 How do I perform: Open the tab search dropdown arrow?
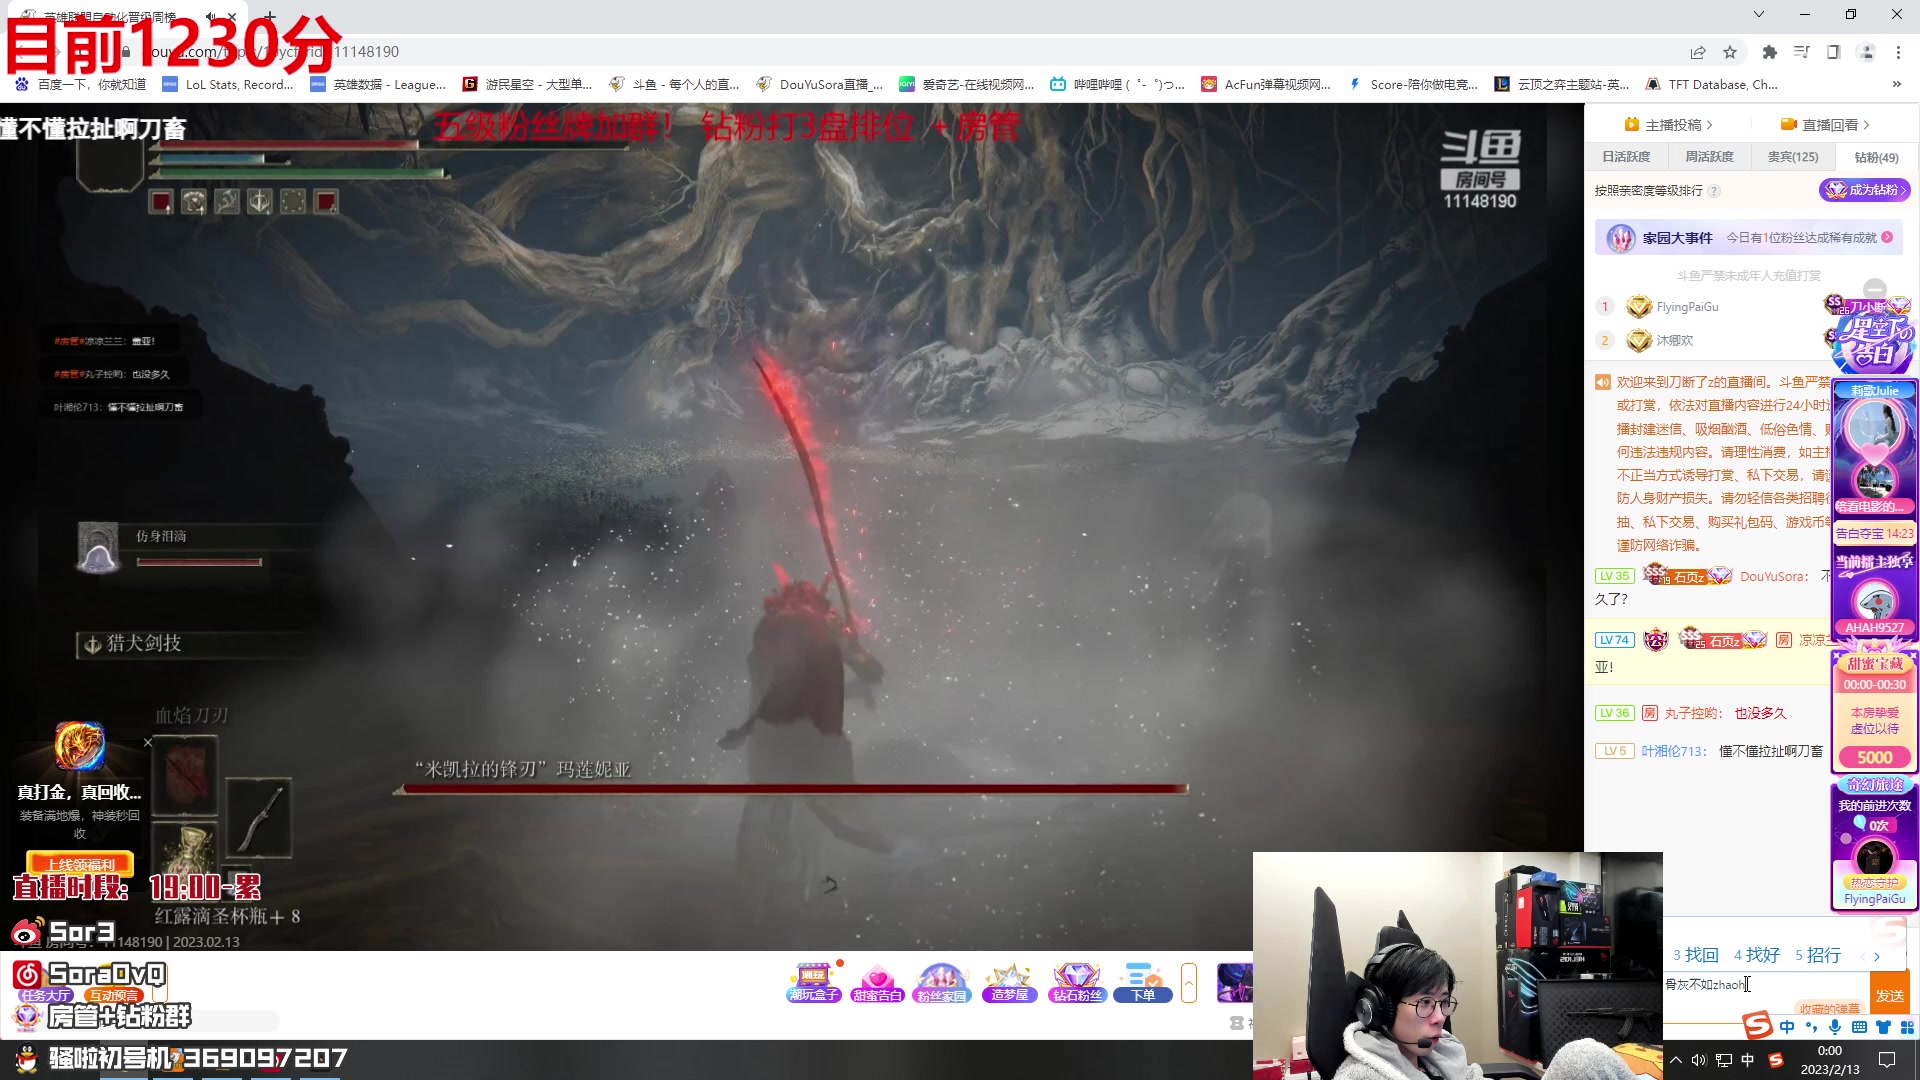[x=1759, y=14]
